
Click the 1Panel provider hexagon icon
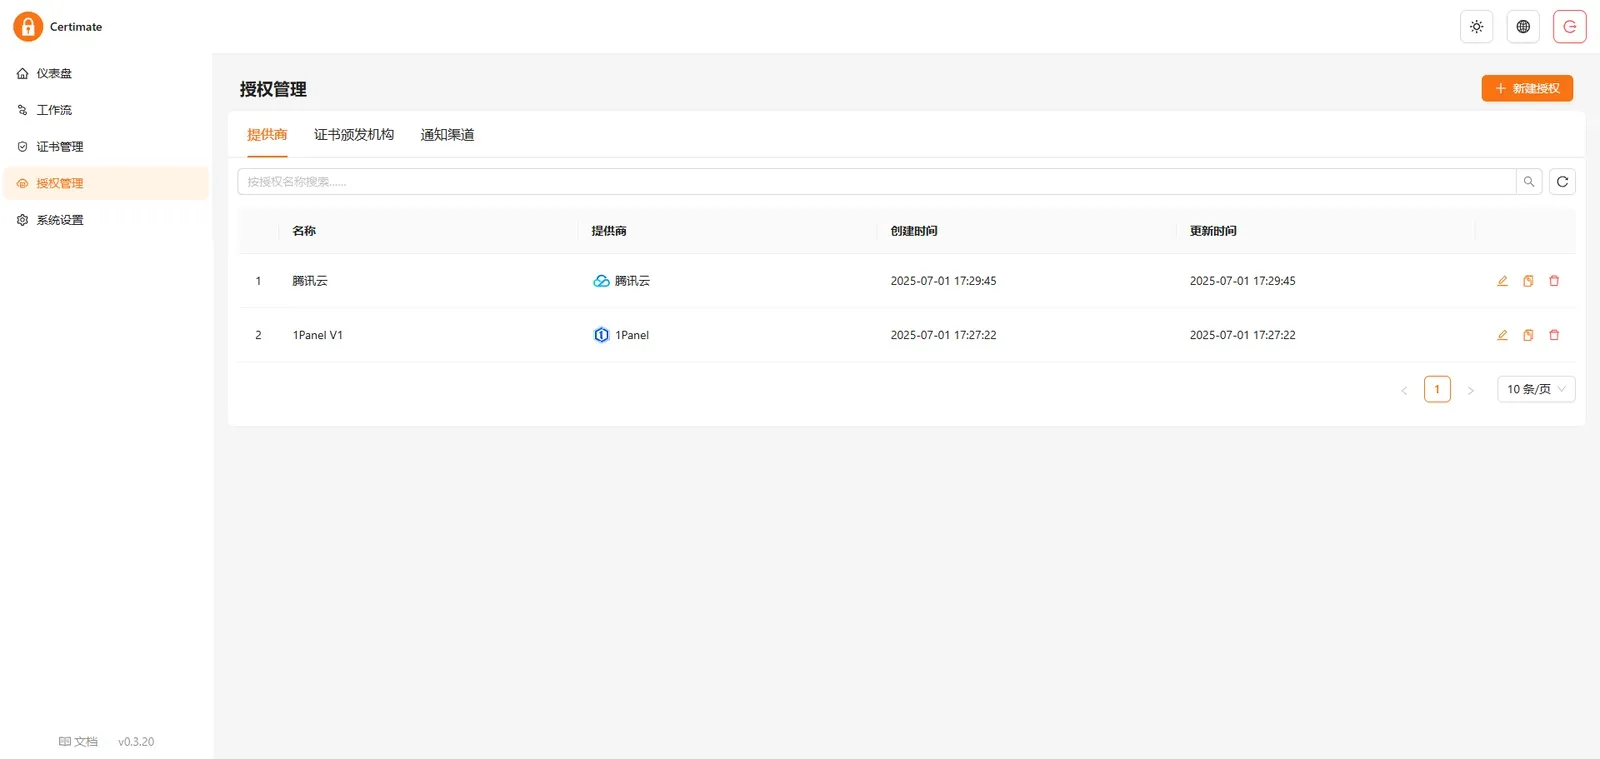tap(601, 335)
